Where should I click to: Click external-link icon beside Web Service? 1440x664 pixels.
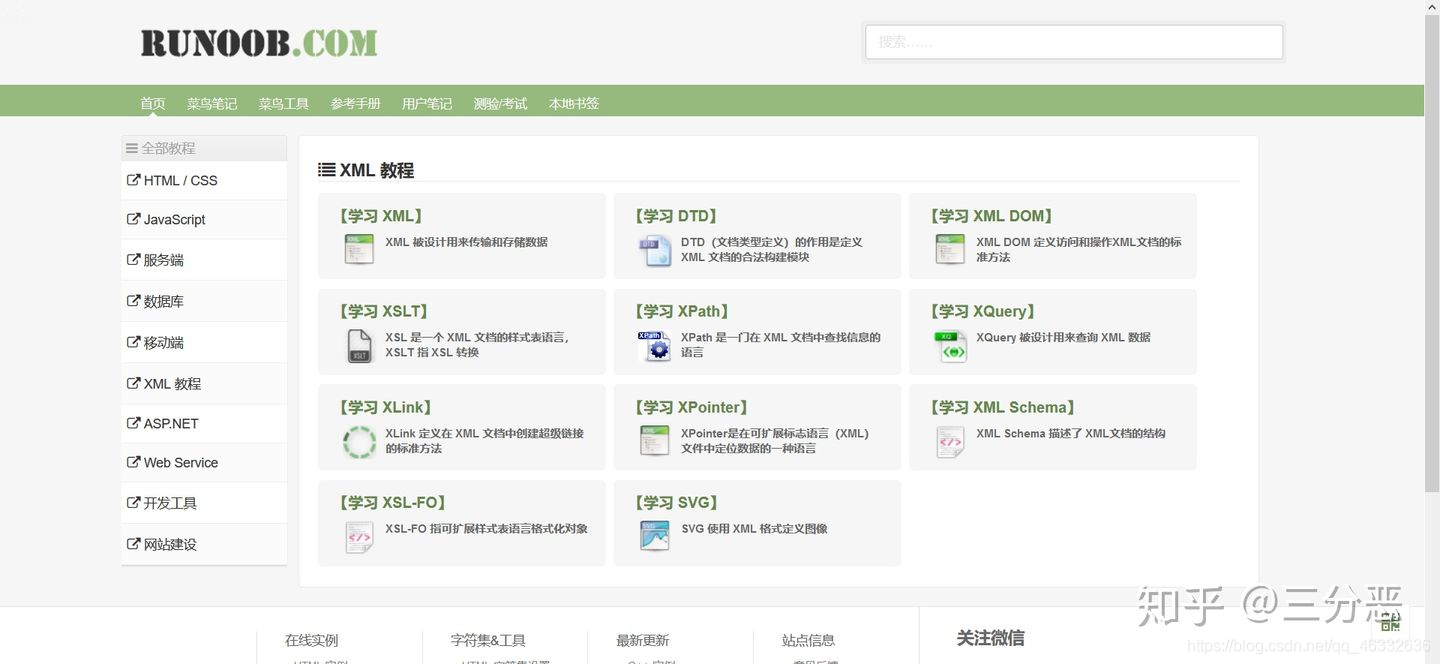(x=133, y=462)
